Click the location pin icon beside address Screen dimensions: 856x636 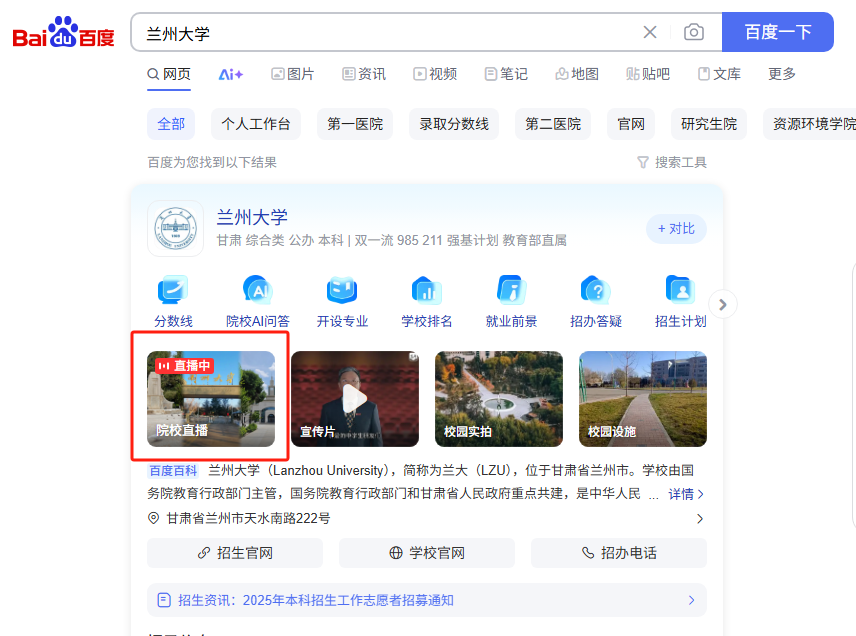click(x=153, y=518)
